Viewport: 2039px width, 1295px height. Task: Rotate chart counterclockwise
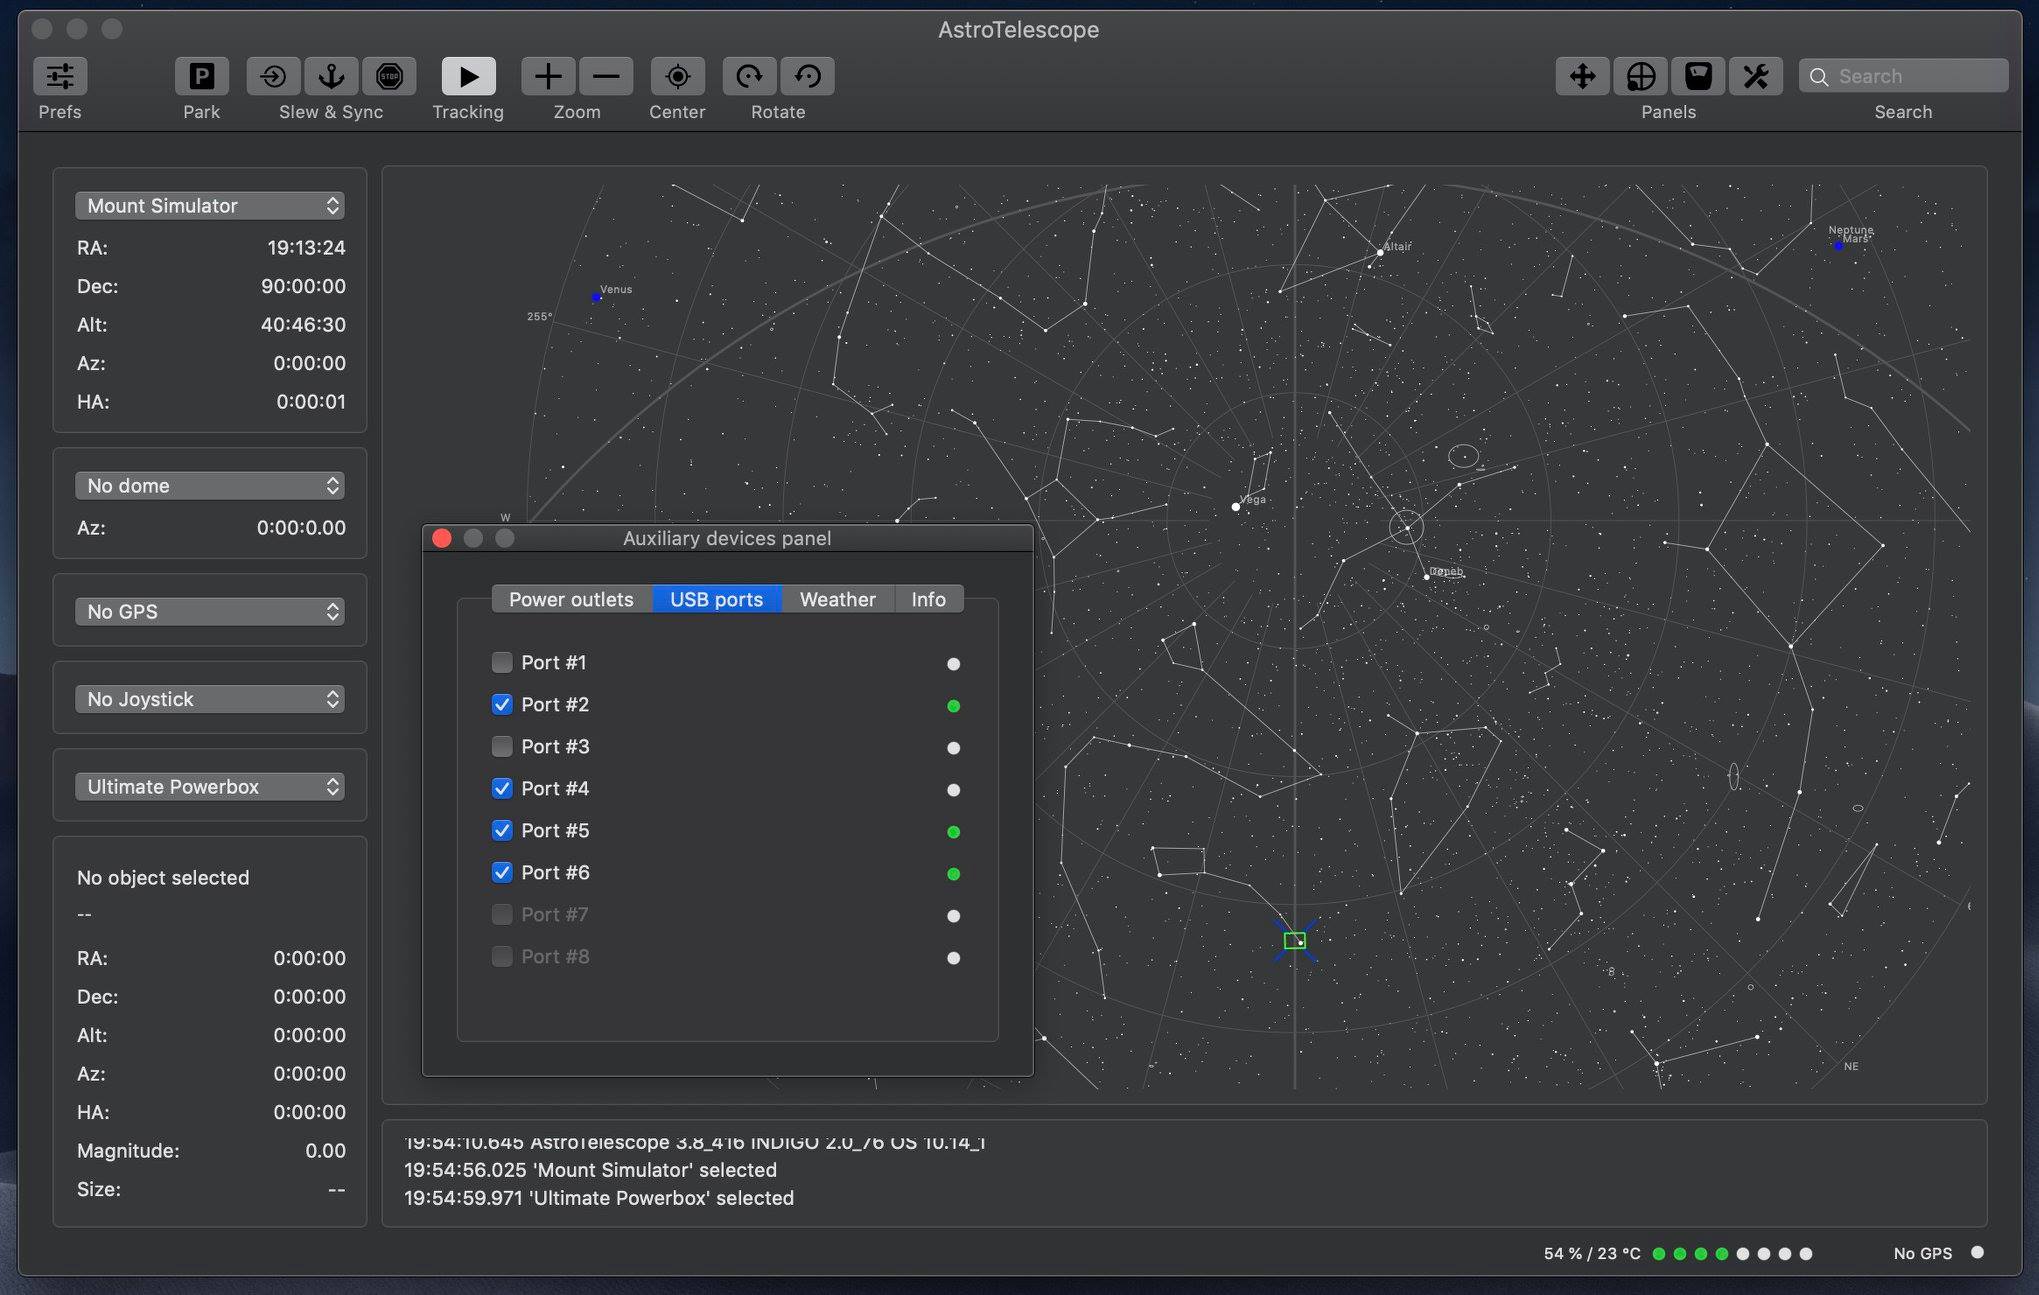tap(808, 76)
